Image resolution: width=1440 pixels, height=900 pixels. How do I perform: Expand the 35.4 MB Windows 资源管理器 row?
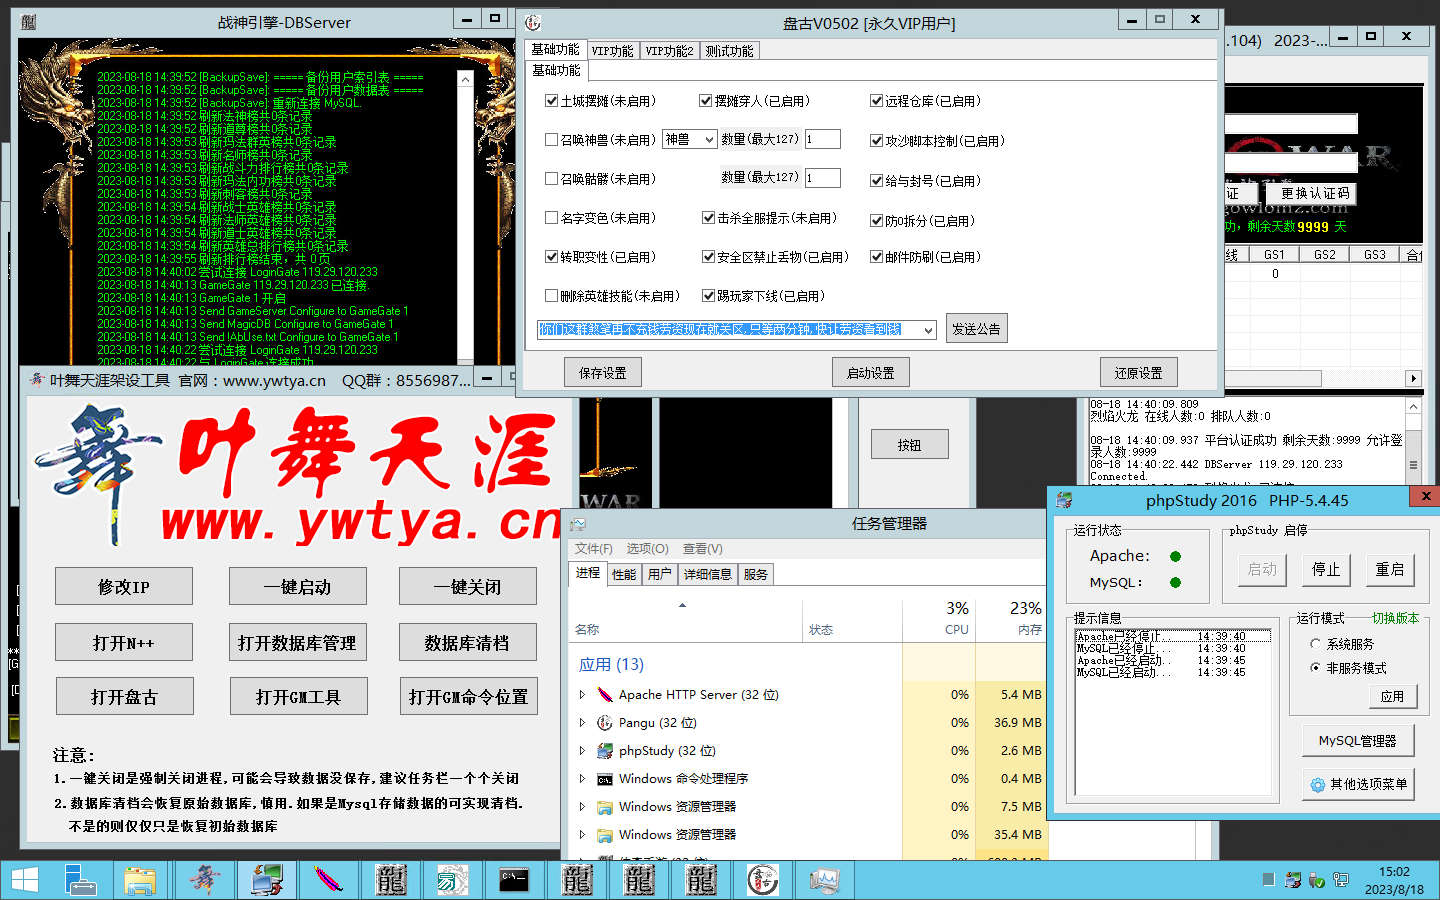click(582, 834)
